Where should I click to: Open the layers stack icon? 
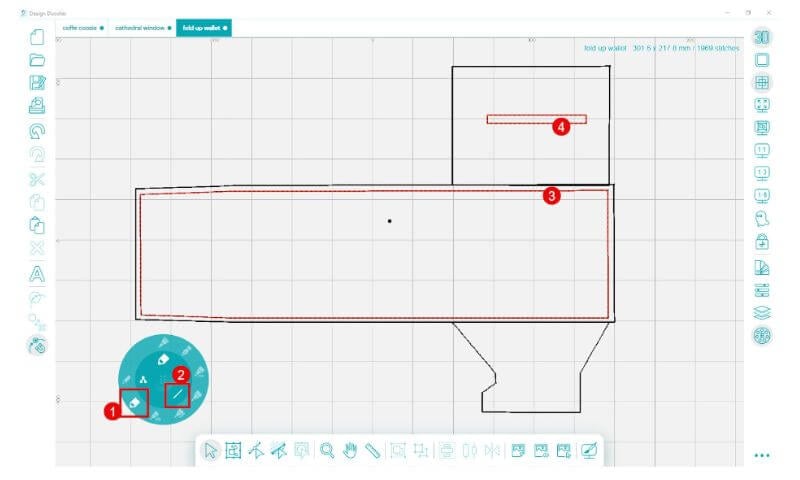click(x=762, y=312)
